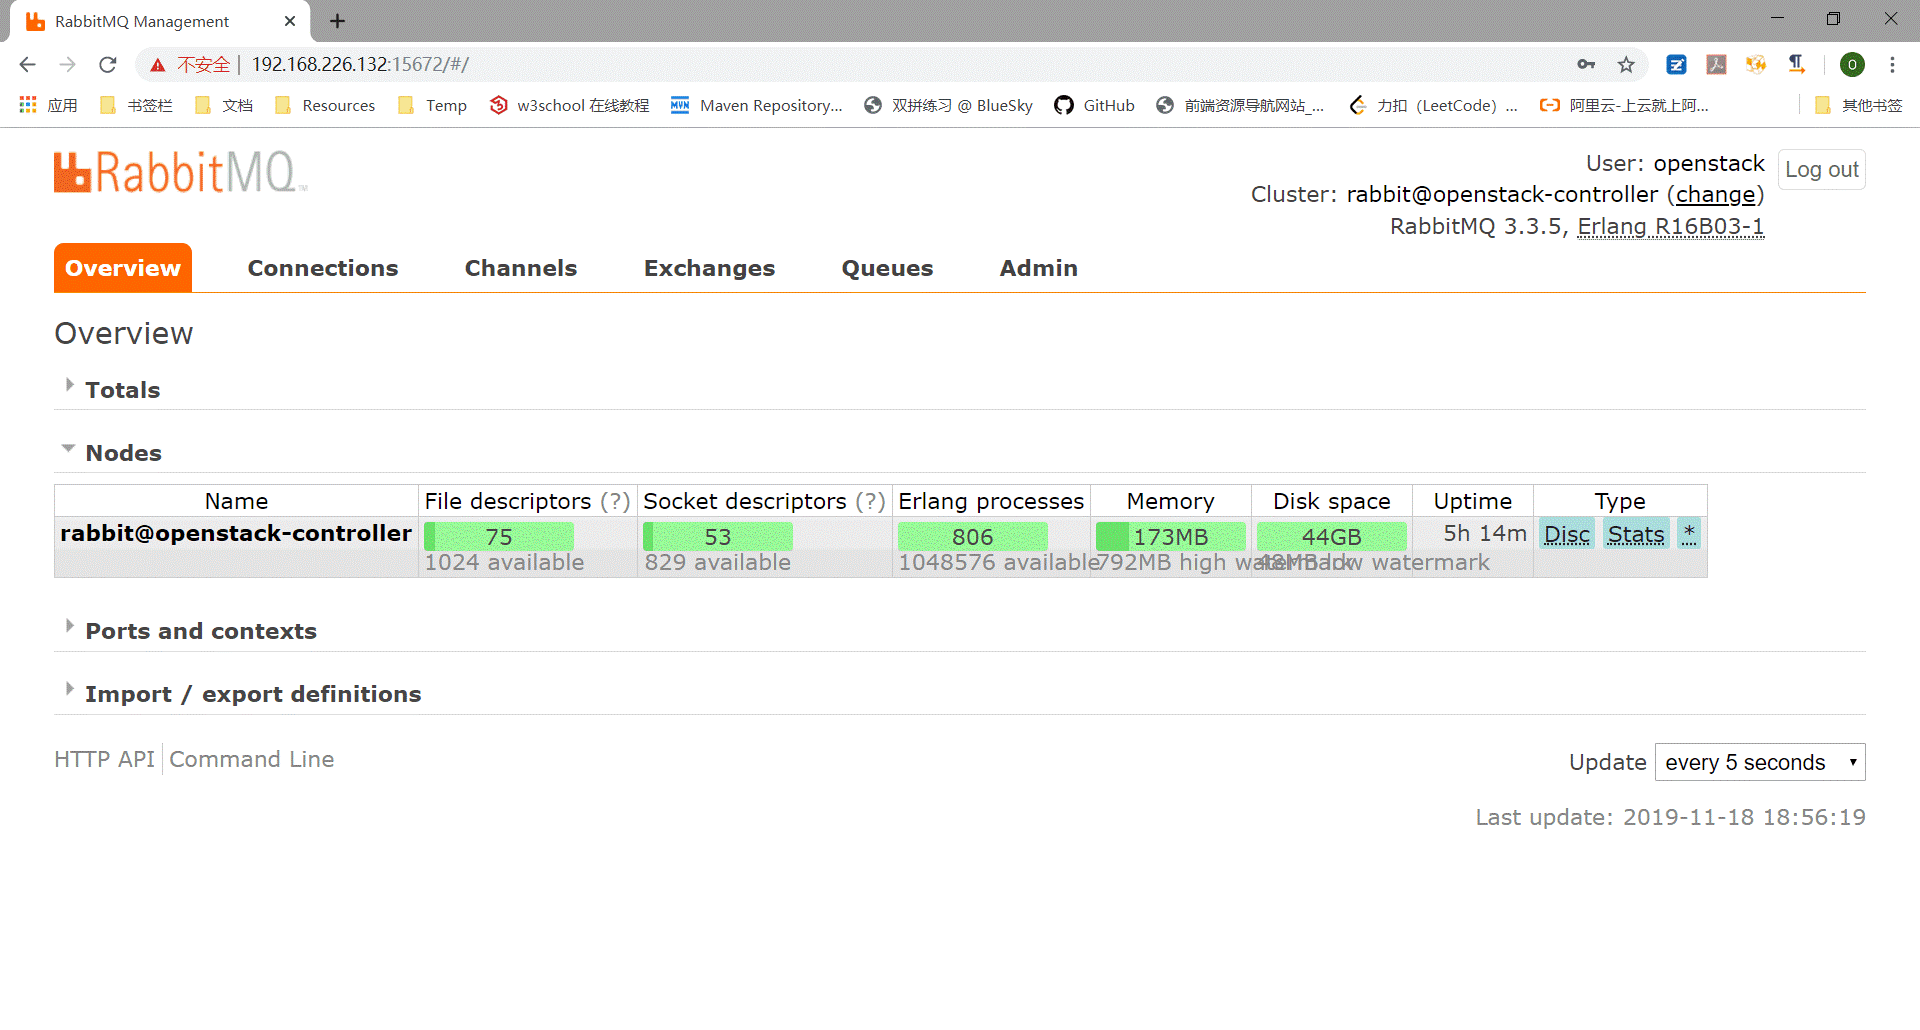This screenshot has width=1920, height=1030.
Task: Open a new browser tab
Action: tap(338, 21)
